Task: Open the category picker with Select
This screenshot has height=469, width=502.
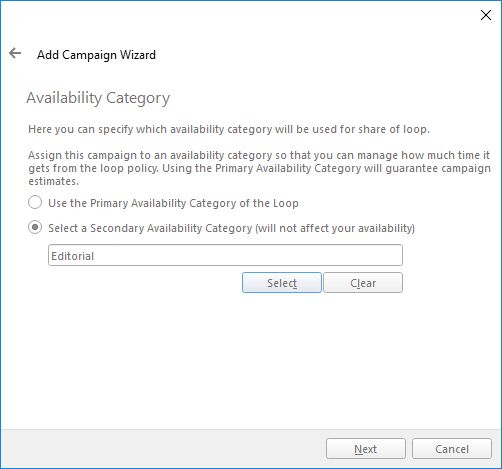Action: [x=282, y=283]
